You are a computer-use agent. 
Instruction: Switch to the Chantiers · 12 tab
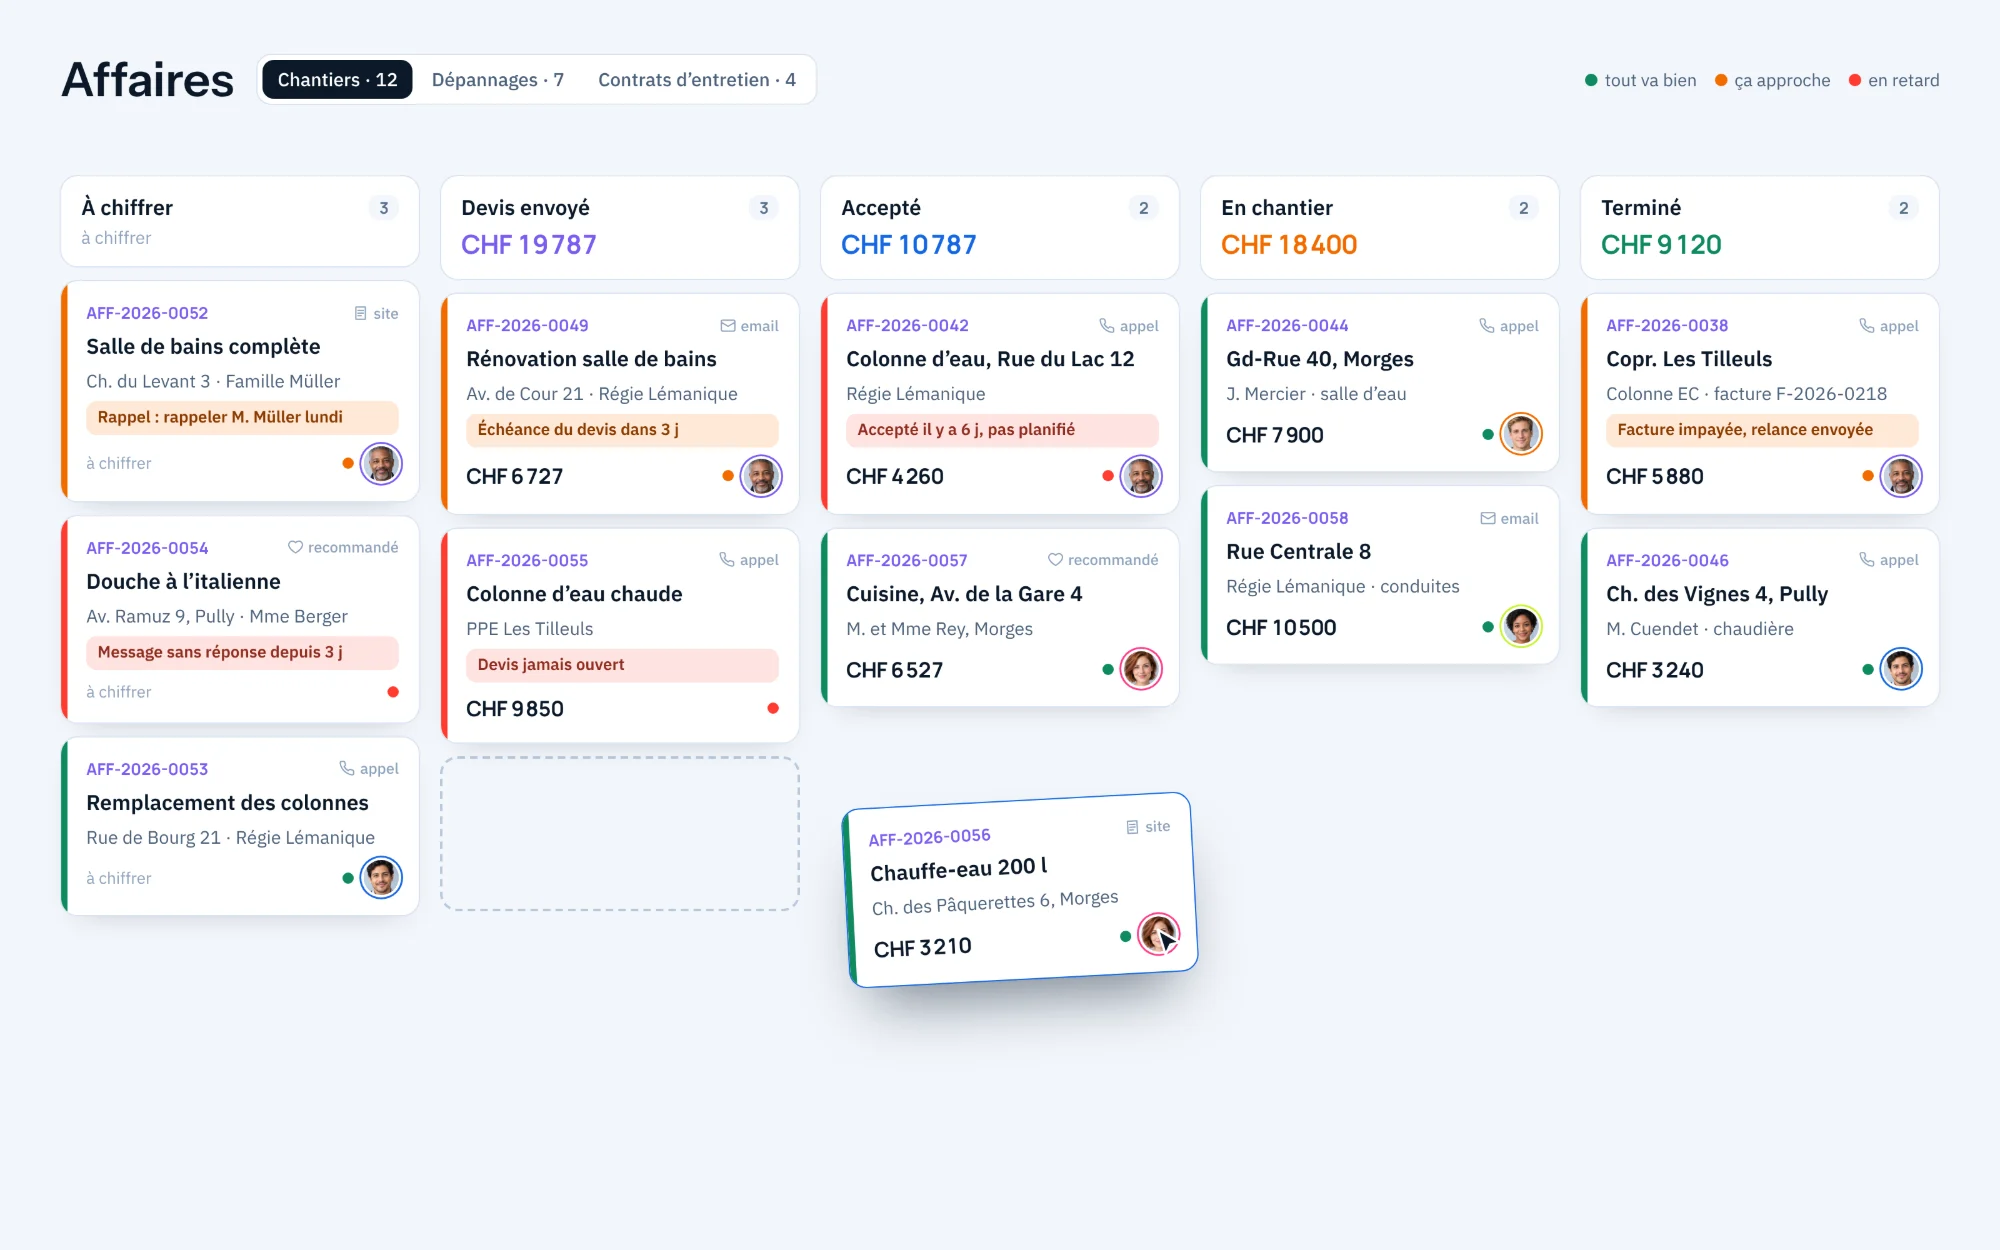[337, 80]
